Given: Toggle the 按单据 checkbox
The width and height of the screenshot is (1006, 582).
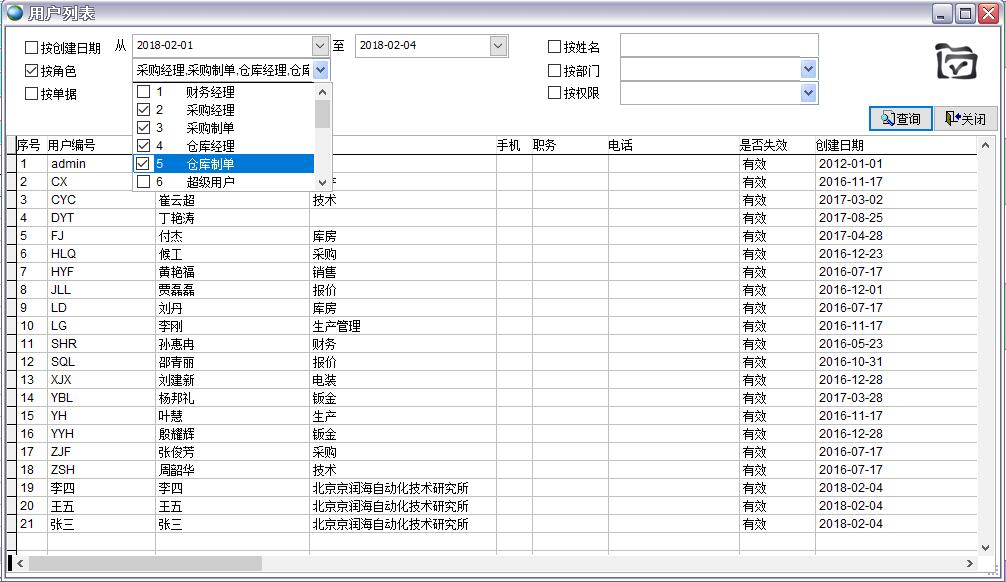Looking at the screenshot, I should pos(32,94).
